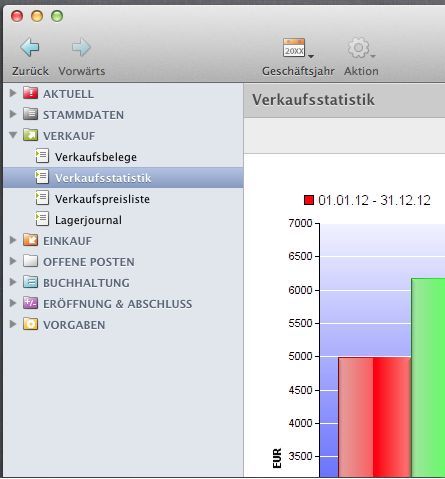Screen dimensions: 445x479
Task: Select the highlighted Verkaufsstatistik entry
Action: (x=123, y=178)
